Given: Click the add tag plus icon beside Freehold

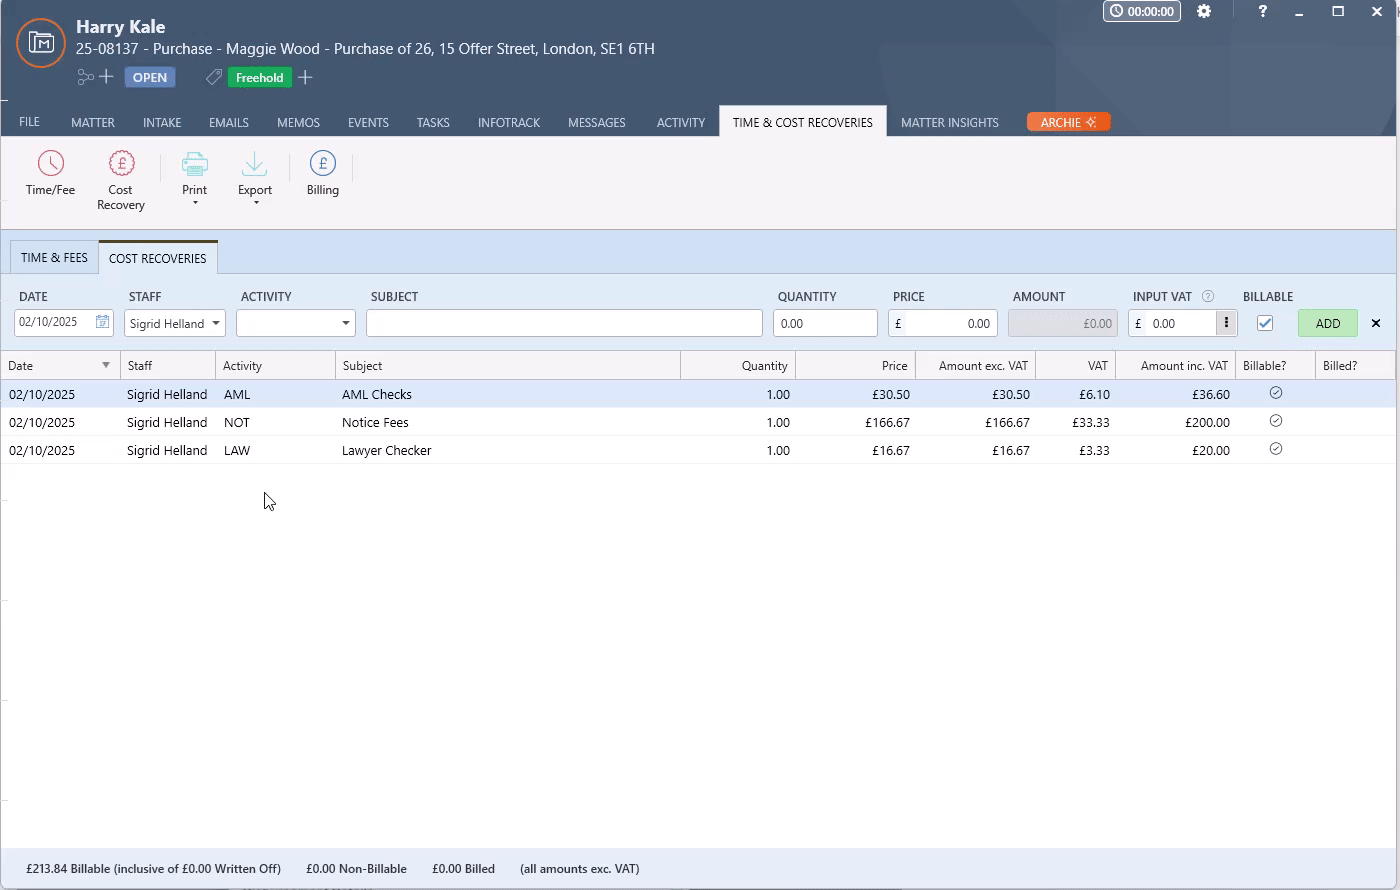Looking at the screenshot, I should click(305, 77).
